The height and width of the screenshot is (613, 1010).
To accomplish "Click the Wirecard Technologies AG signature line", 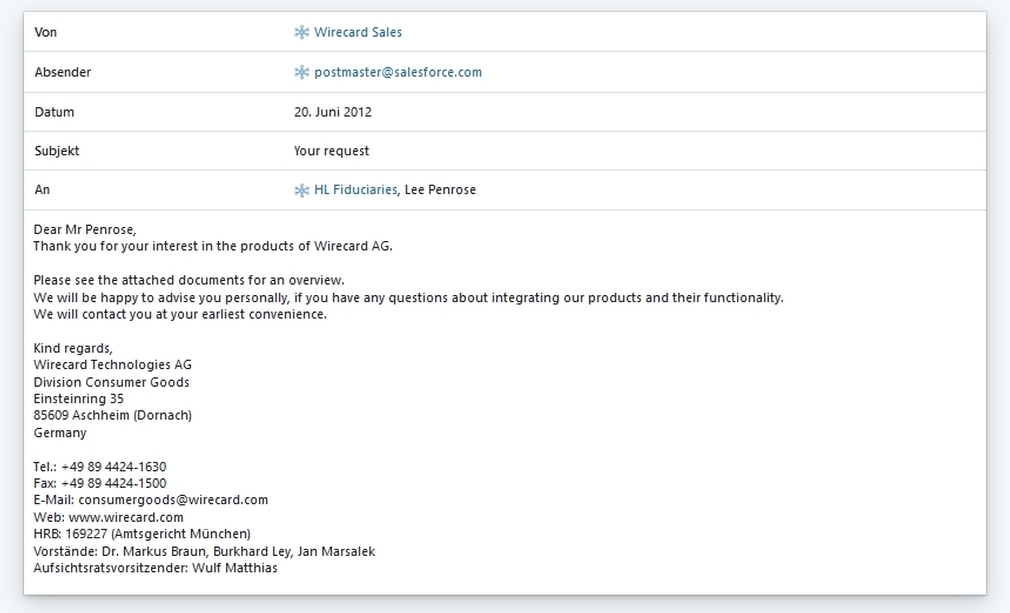I will (x=113, y=364).
